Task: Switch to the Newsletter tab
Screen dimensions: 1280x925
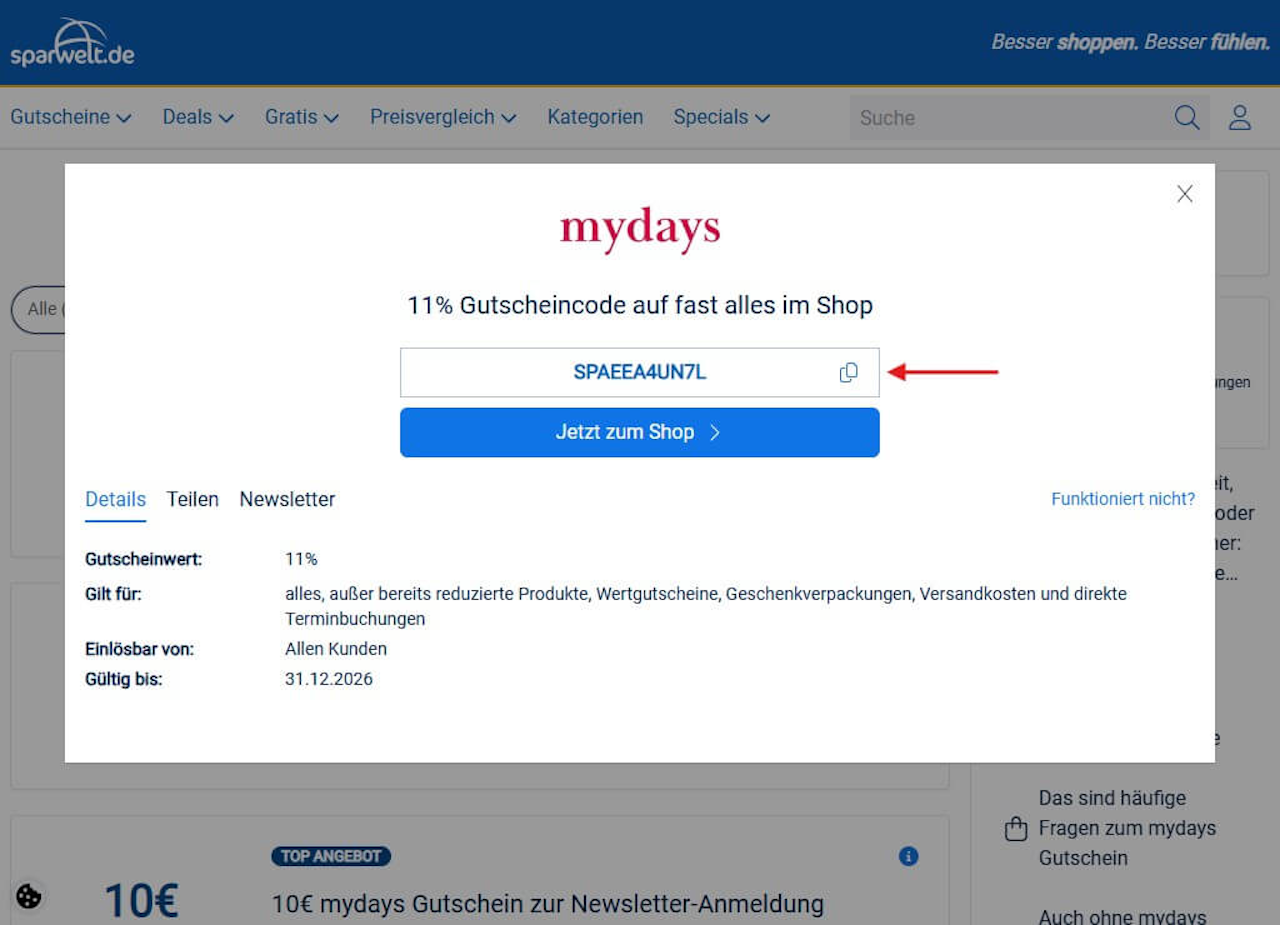Action: point(287,499)
